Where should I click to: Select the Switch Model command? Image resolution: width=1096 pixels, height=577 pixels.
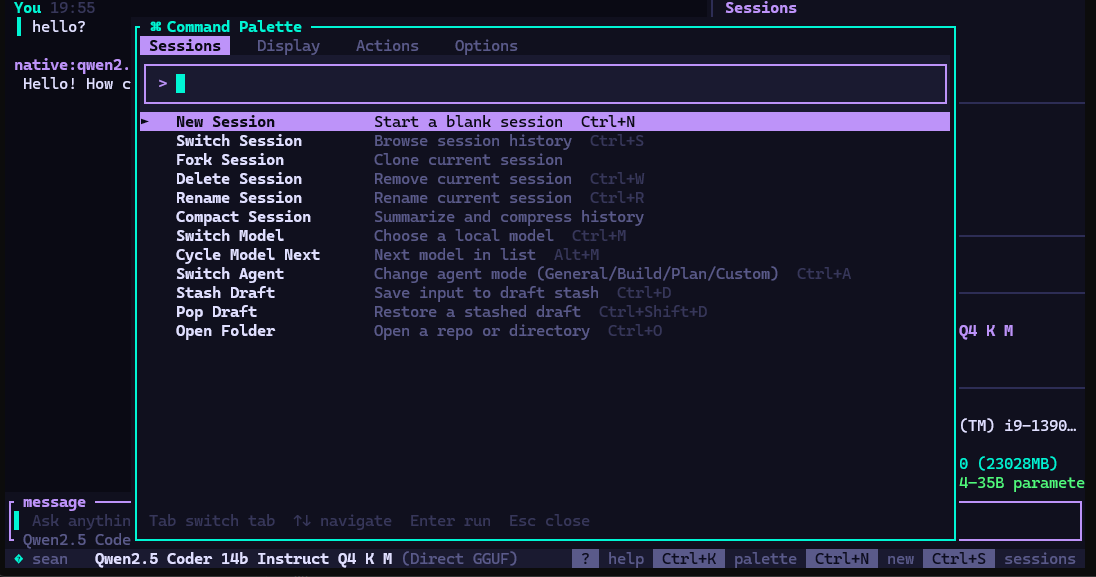(545, 236)
